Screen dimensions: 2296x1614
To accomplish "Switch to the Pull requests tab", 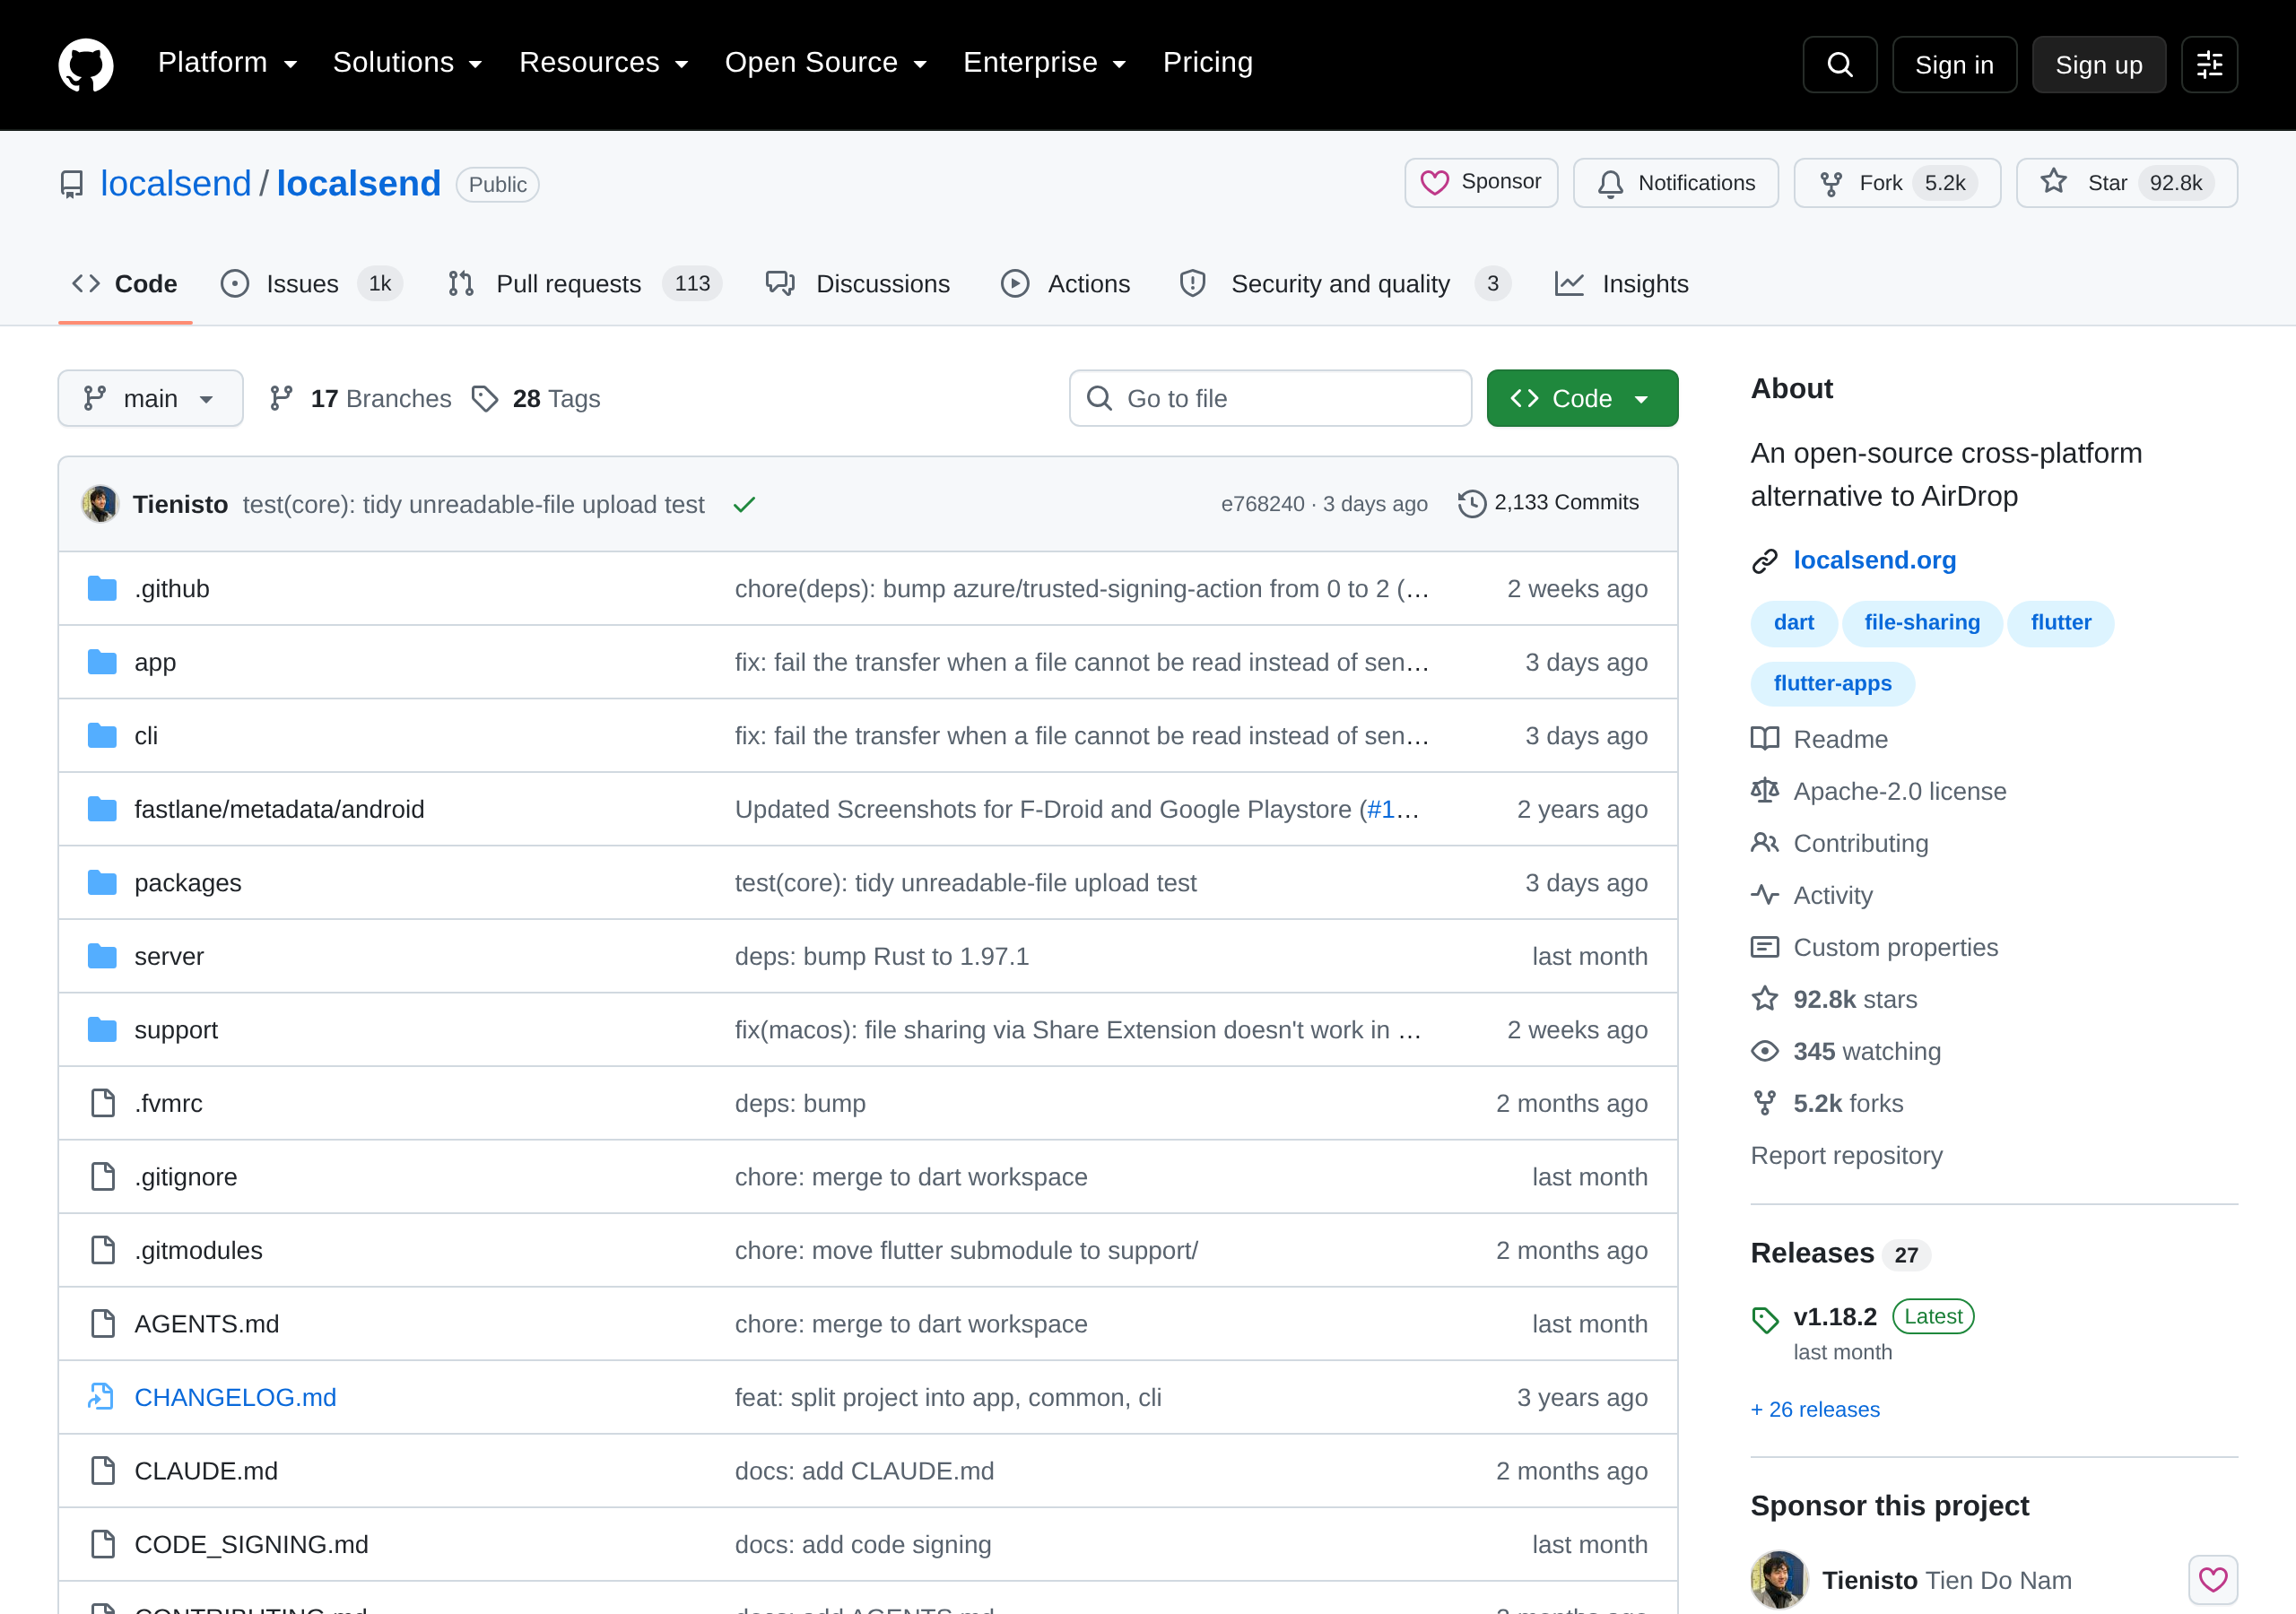I will tap(584, 284).
